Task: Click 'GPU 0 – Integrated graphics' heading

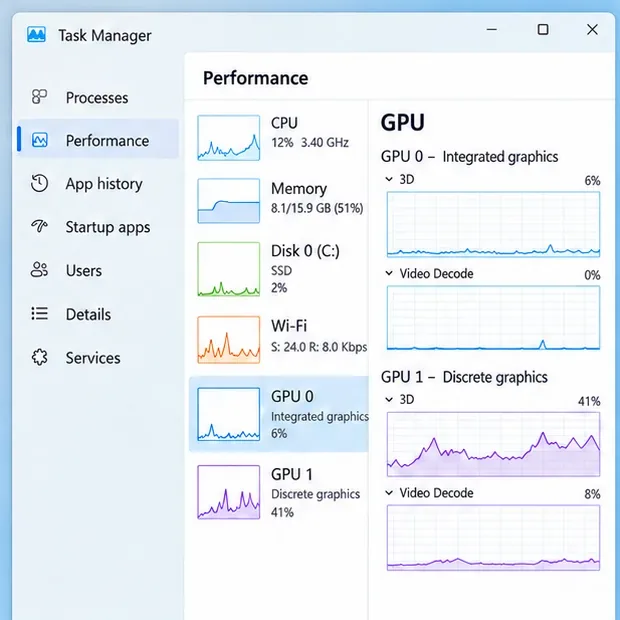Action: 469,157
